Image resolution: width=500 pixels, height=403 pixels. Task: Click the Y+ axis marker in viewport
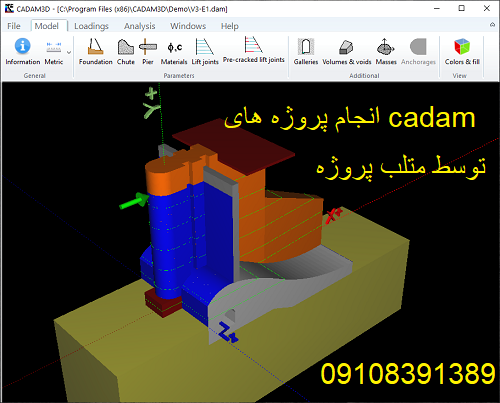pos(151,103)
